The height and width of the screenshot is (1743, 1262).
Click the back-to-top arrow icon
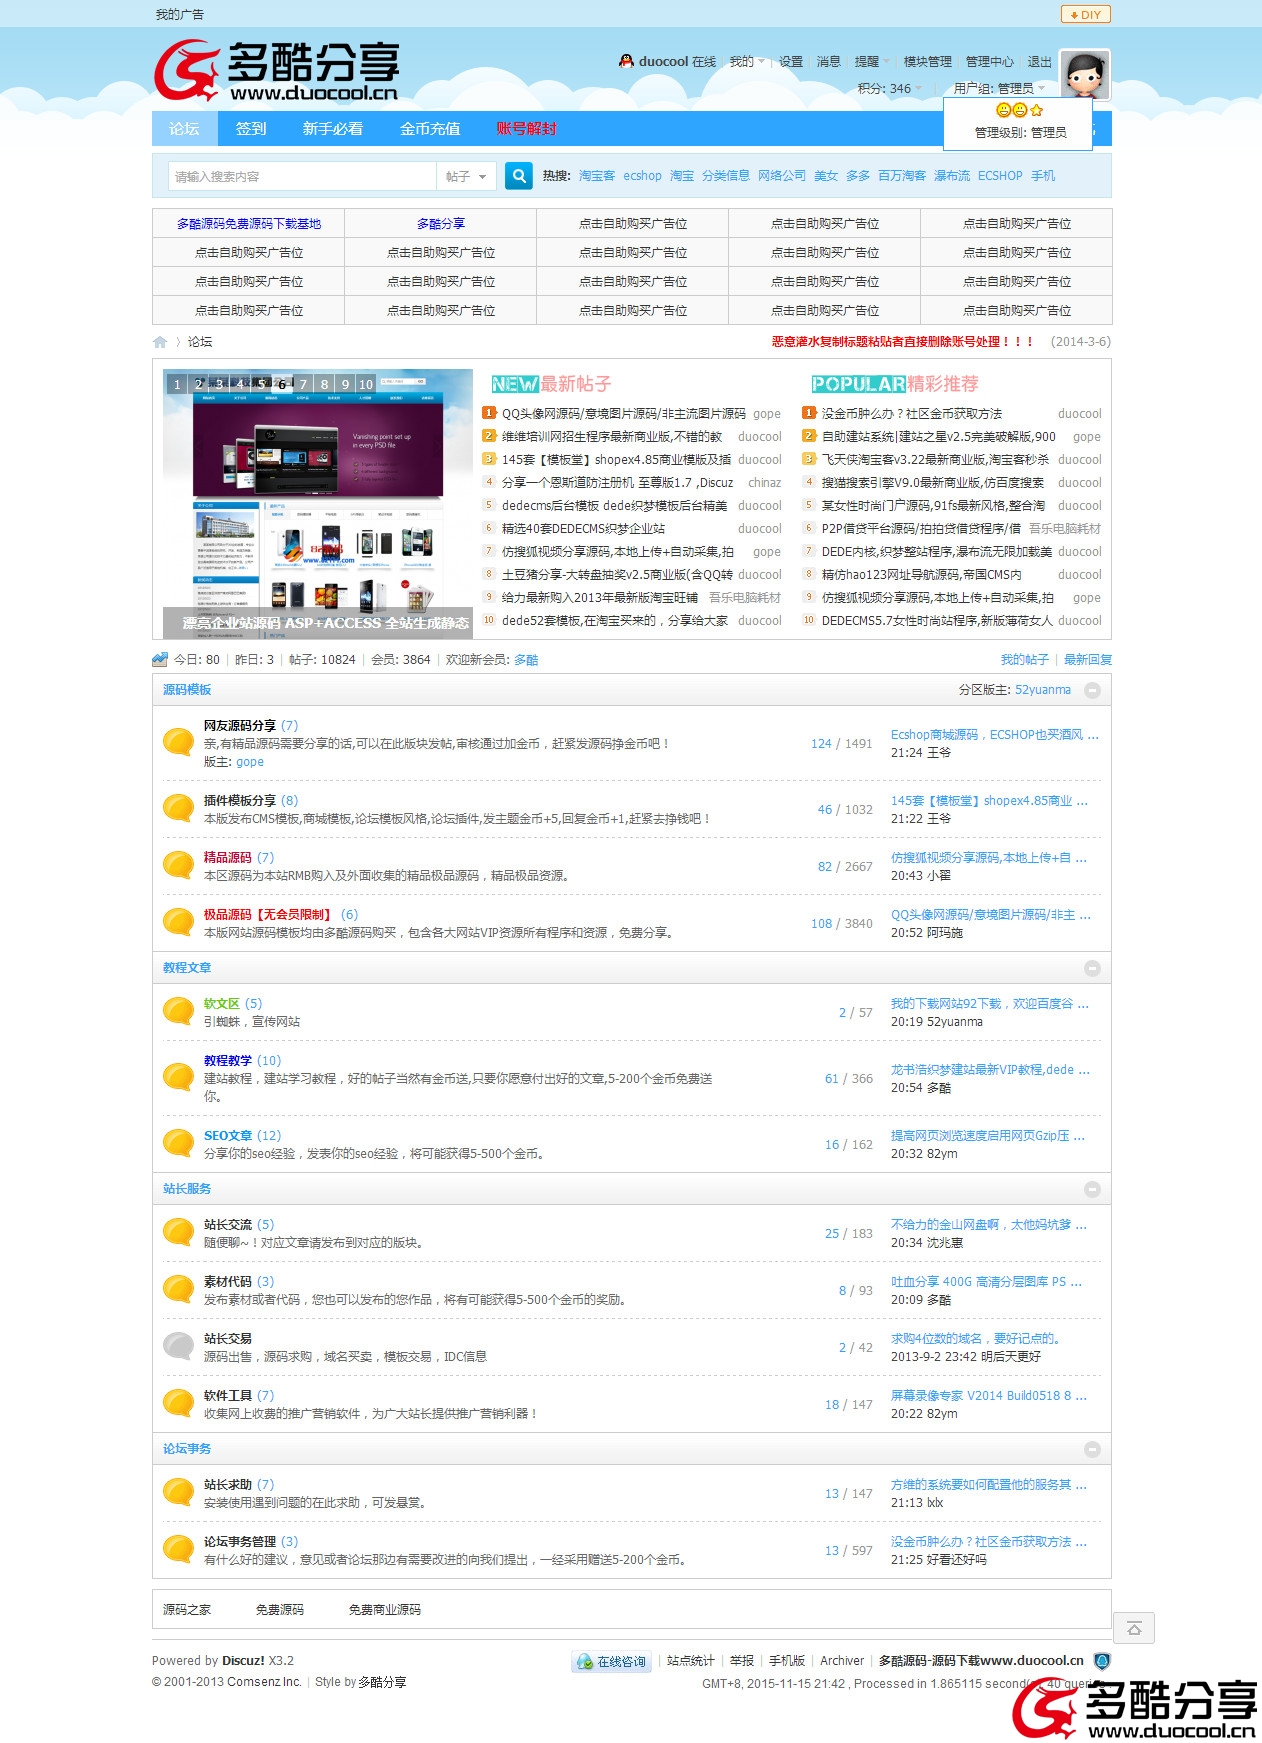(x=1134, y=1628)
